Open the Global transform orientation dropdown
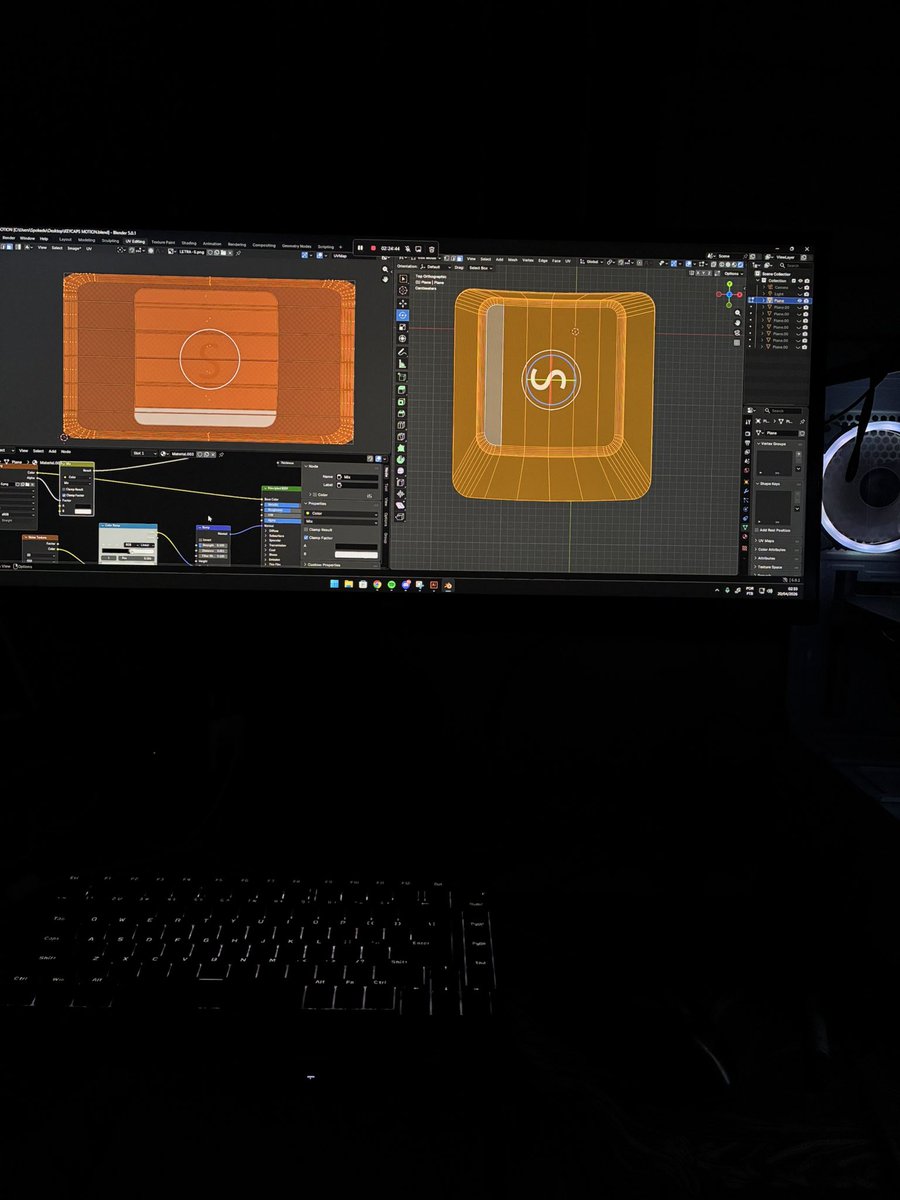Screen dimensions: 900x1200 coord(593,261)
